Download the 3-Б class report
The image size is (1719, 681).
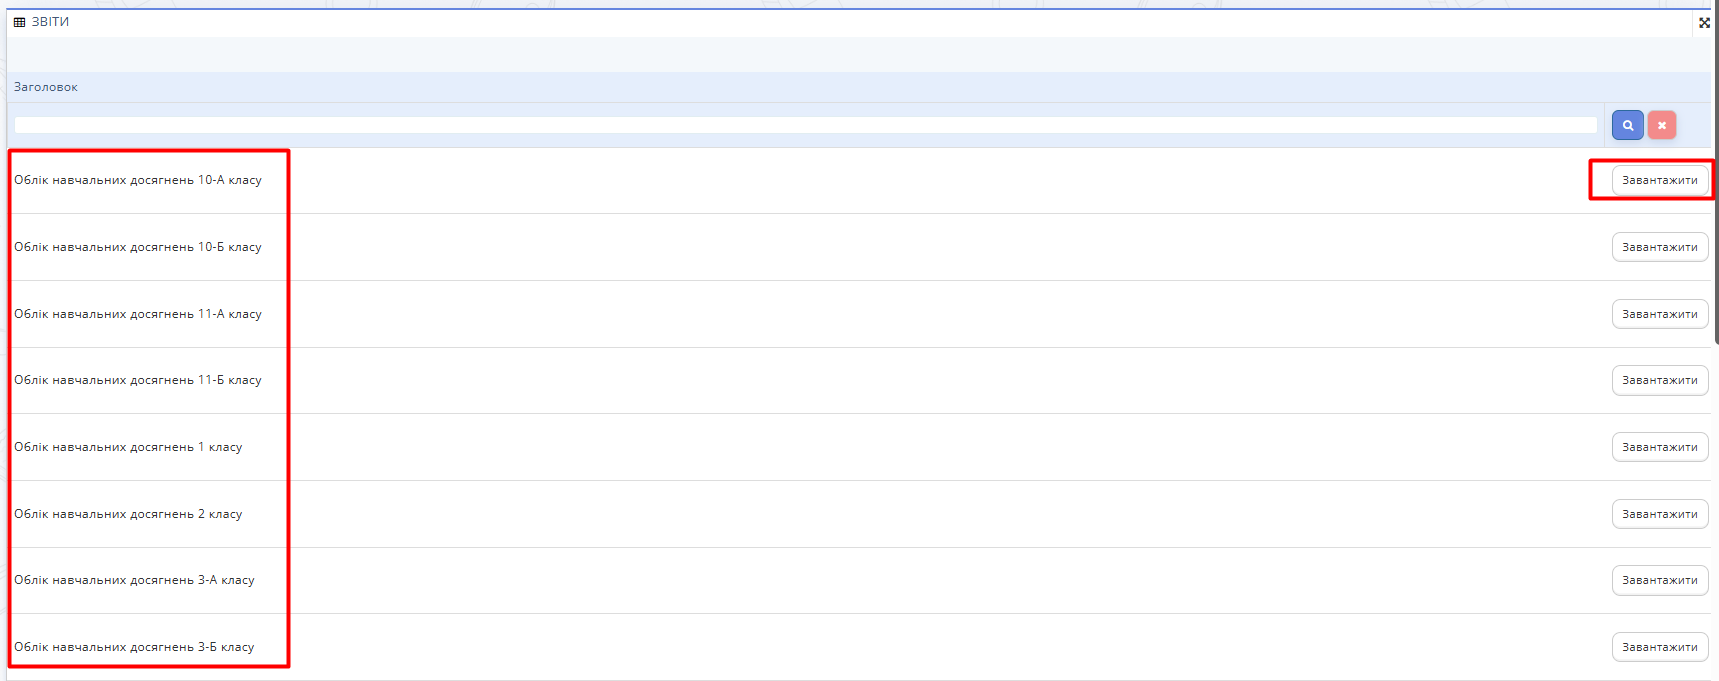coord(1659,647)
